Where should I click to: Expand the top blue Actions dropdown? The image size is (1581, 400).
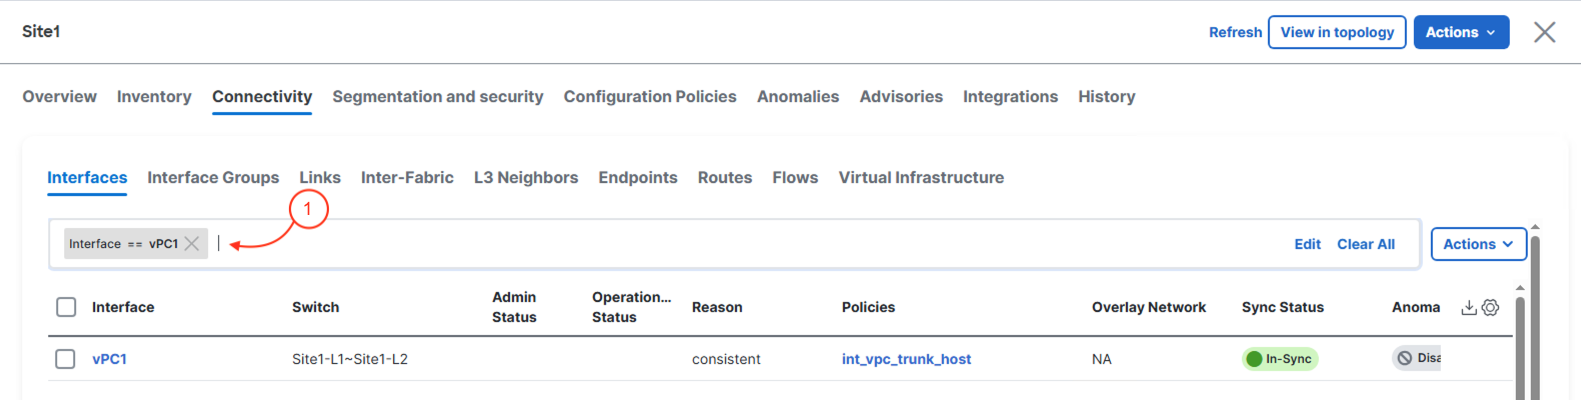tap(1461, 32)
